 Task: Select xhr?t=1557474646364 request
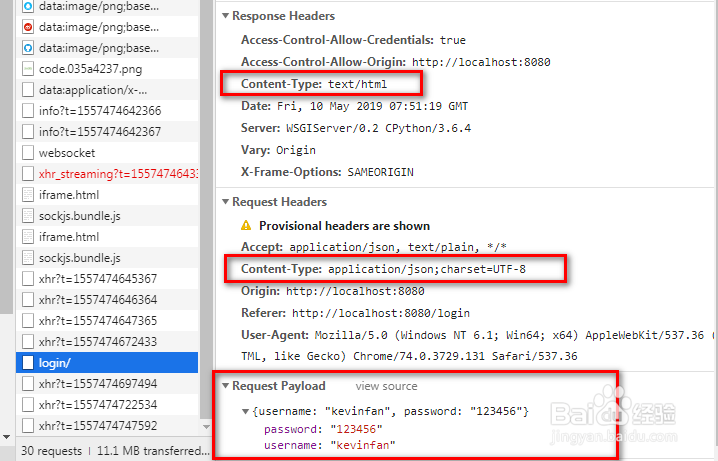click(107, 299)
